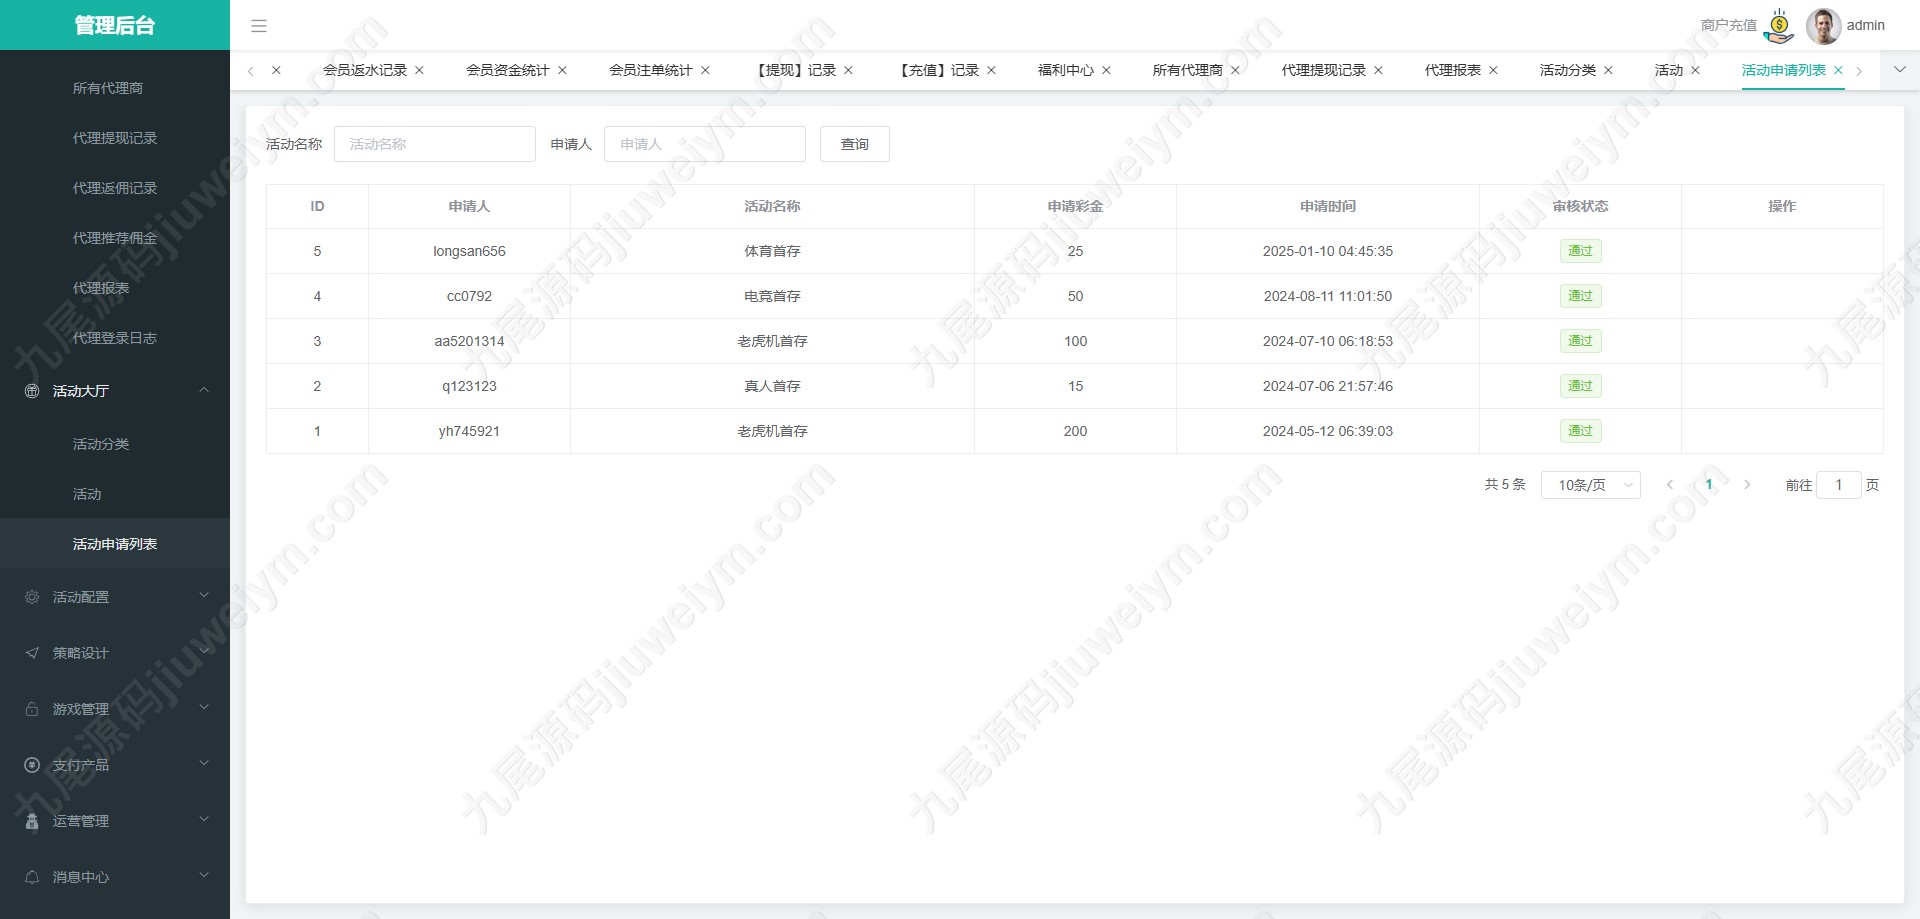Close the 活动申请列表 tab
This screenshot has width=1920, height=919.
pyautogui.click(x=1838, y=70)
